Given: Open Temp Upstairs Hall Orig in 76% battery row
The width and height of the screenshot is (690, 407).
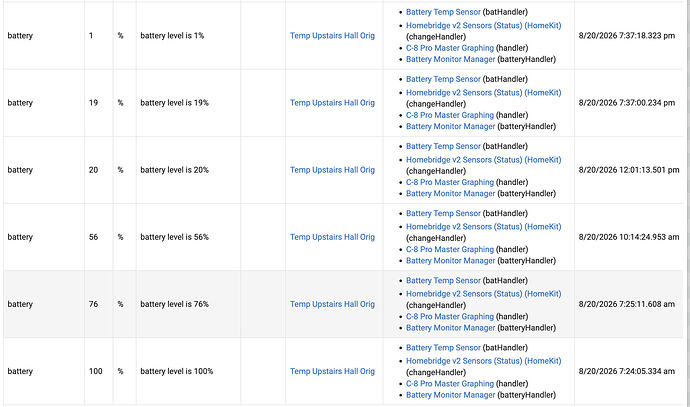Looking at the screenshot, I should [332, 304].
